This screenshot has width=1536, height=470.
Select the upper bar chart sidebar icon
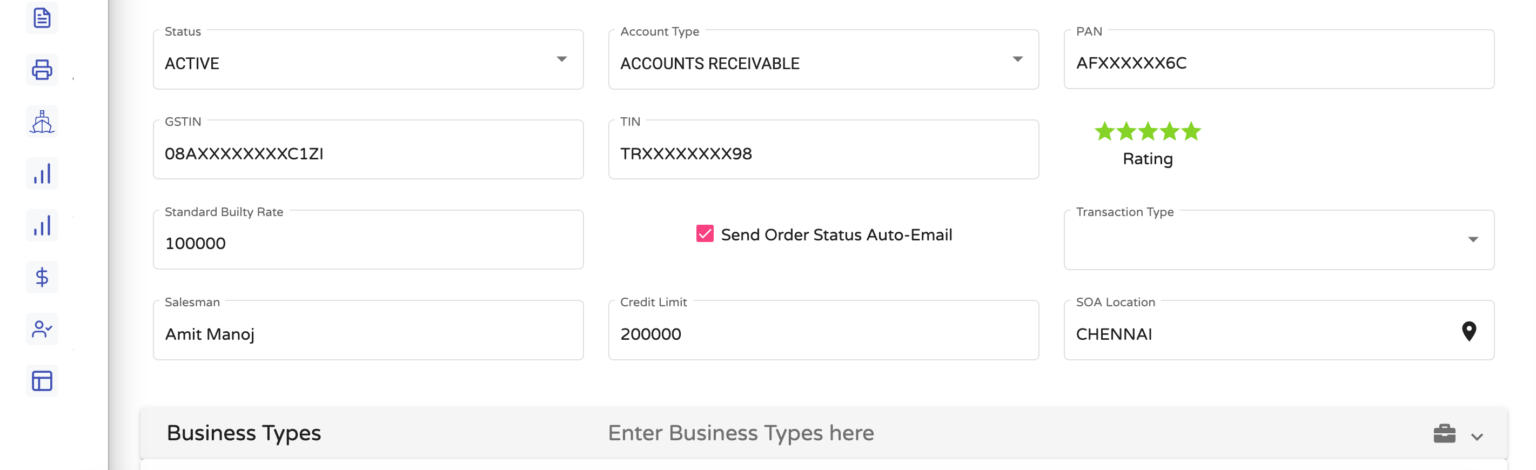pyautogui.click(x=42, y=174)
